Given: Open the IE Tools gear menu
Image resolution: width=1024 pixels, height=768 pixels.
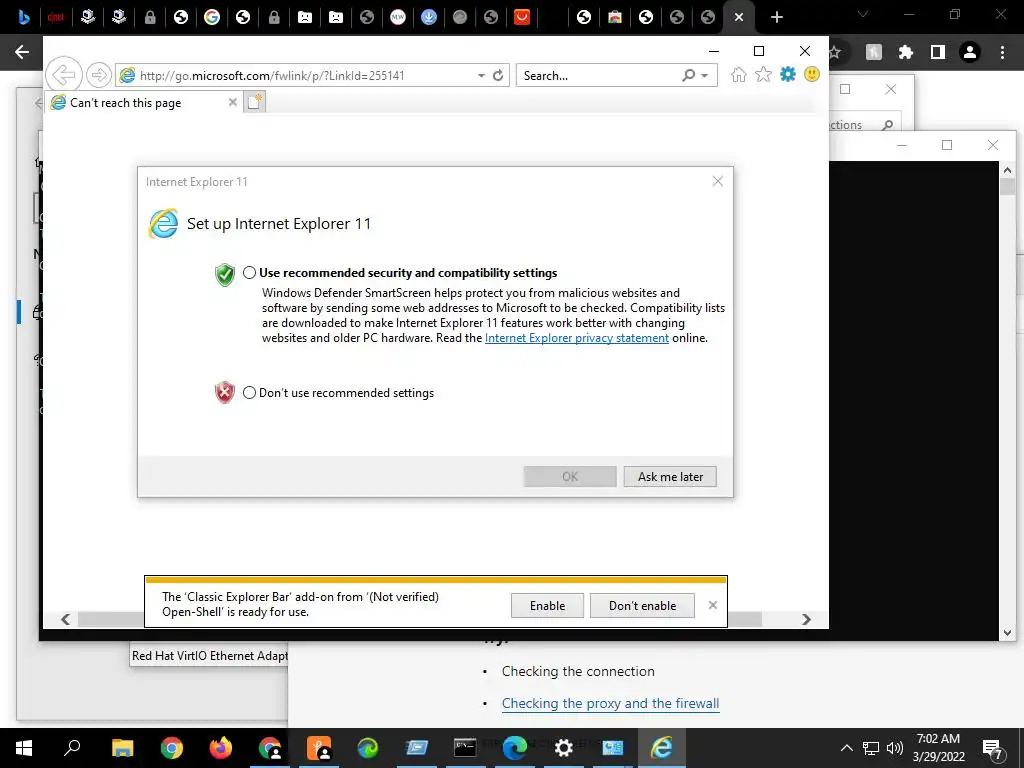Looking at the screenshot, I should click(x=788, y=74).
